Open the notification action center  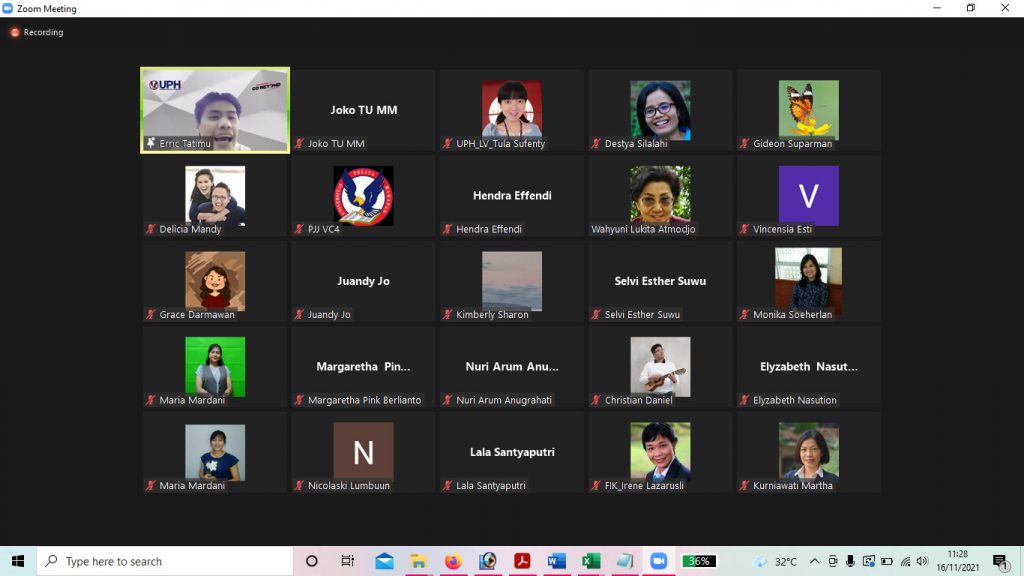coord(1000,561)
